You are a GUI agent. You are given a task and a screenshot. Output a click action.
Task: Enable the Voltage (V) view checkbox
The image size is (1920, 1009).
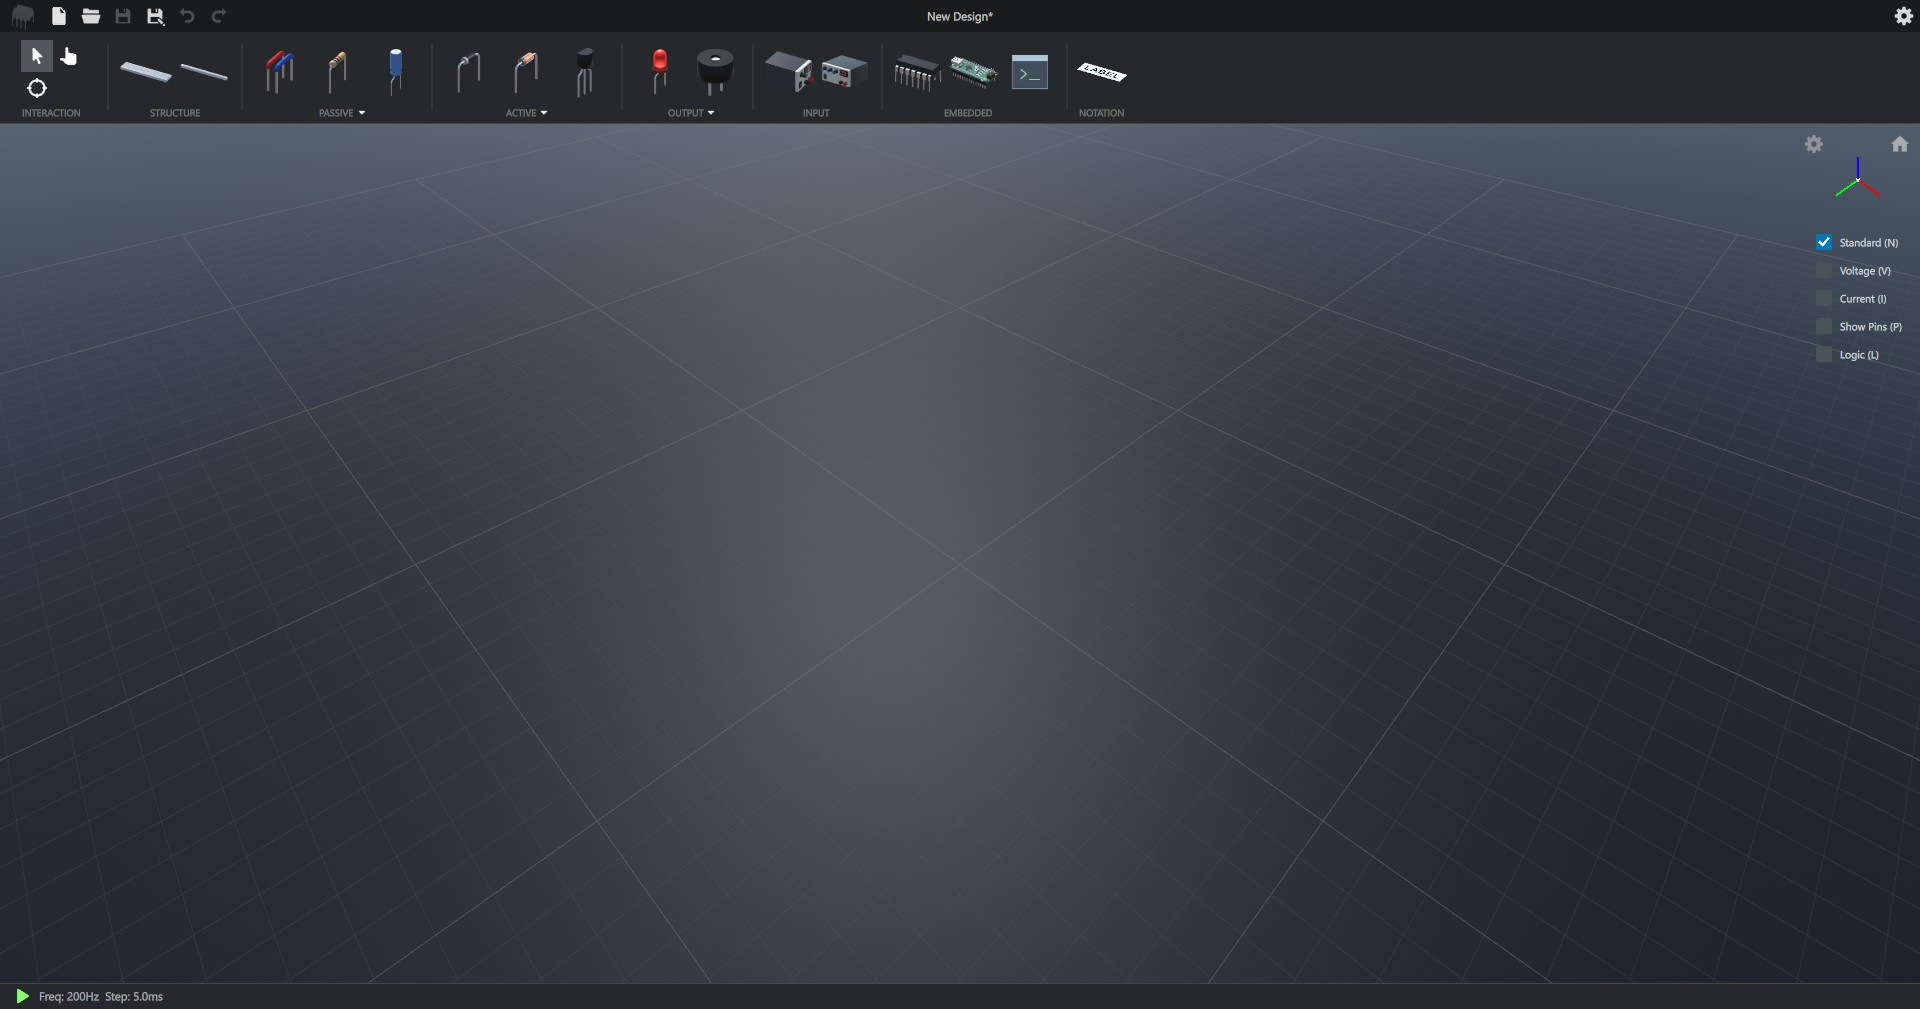[1824, 271]
